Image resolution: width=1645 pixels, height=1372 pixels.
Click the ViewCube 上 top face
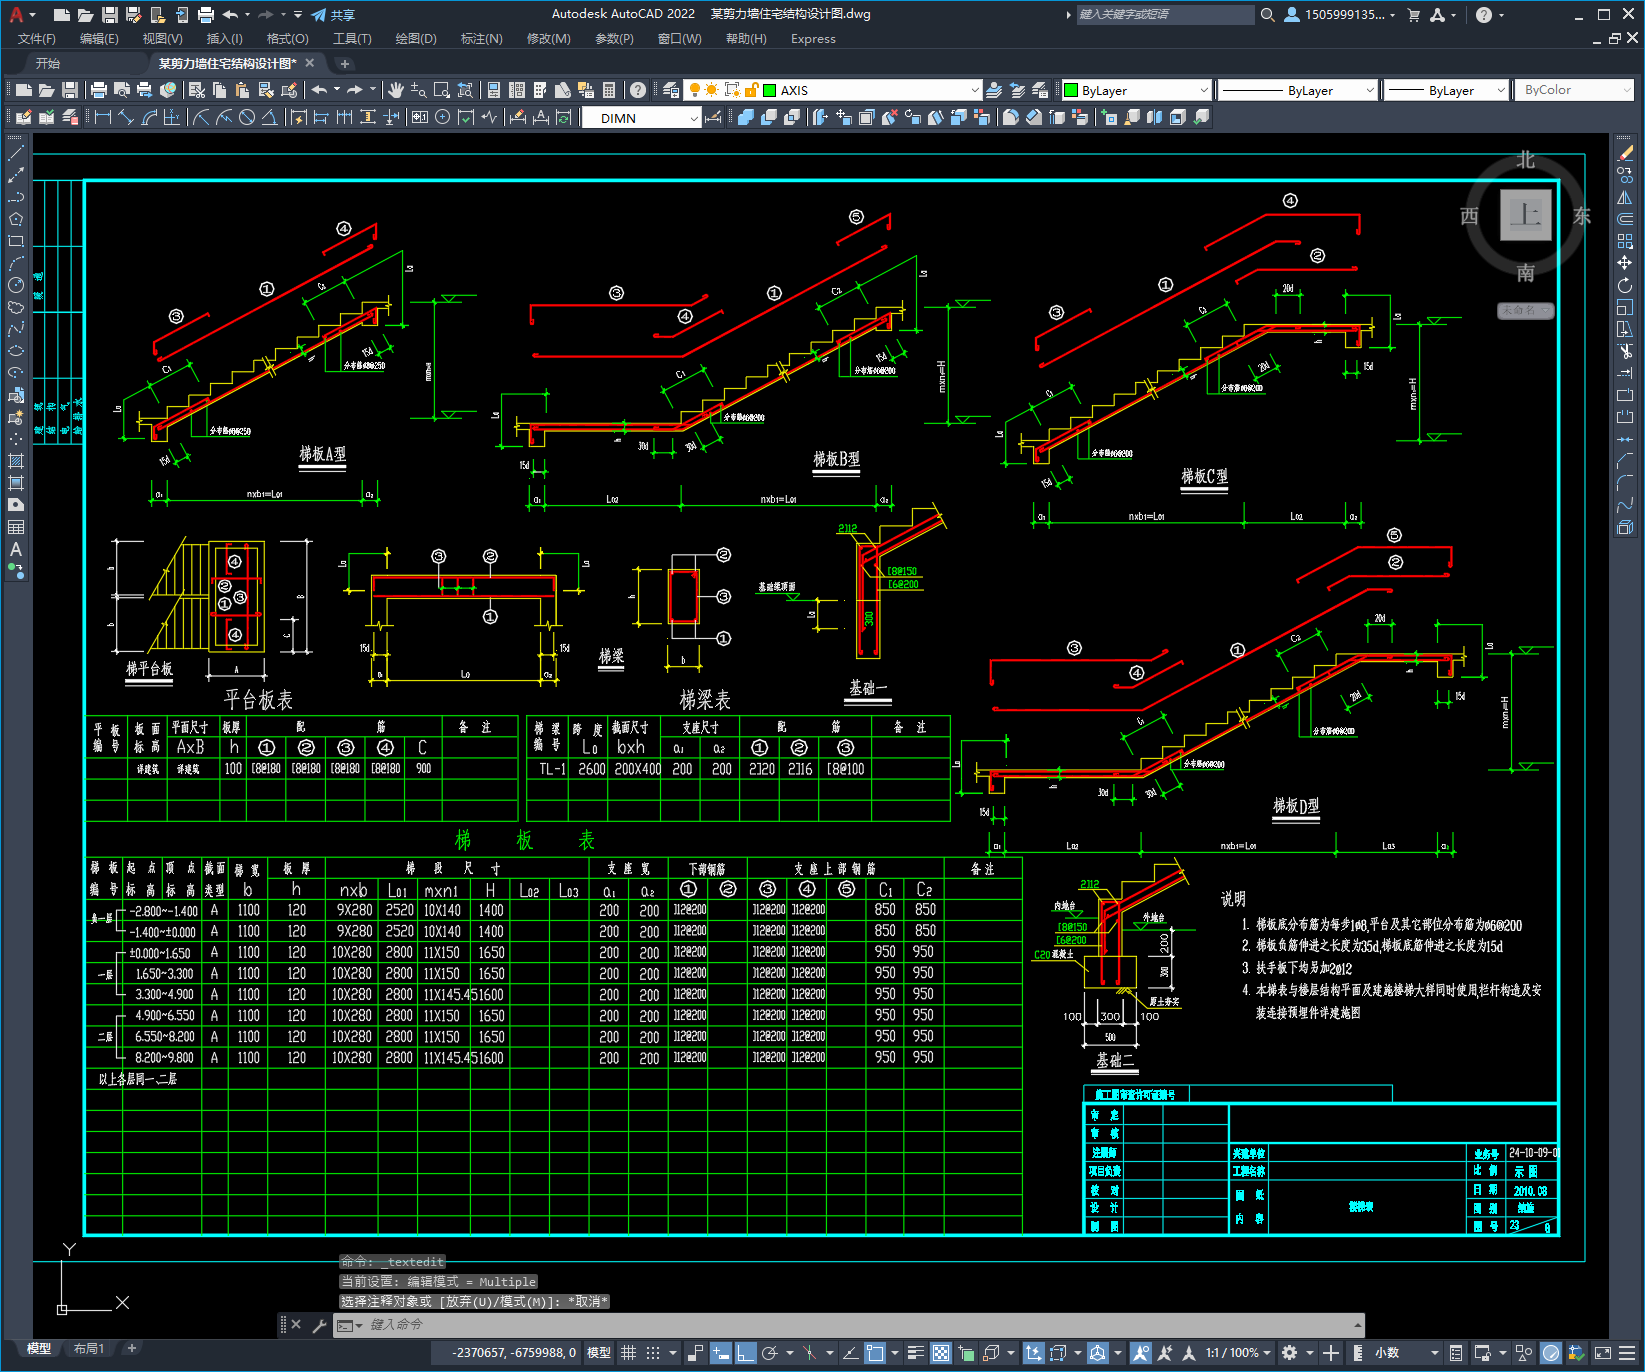(1526, 215)
